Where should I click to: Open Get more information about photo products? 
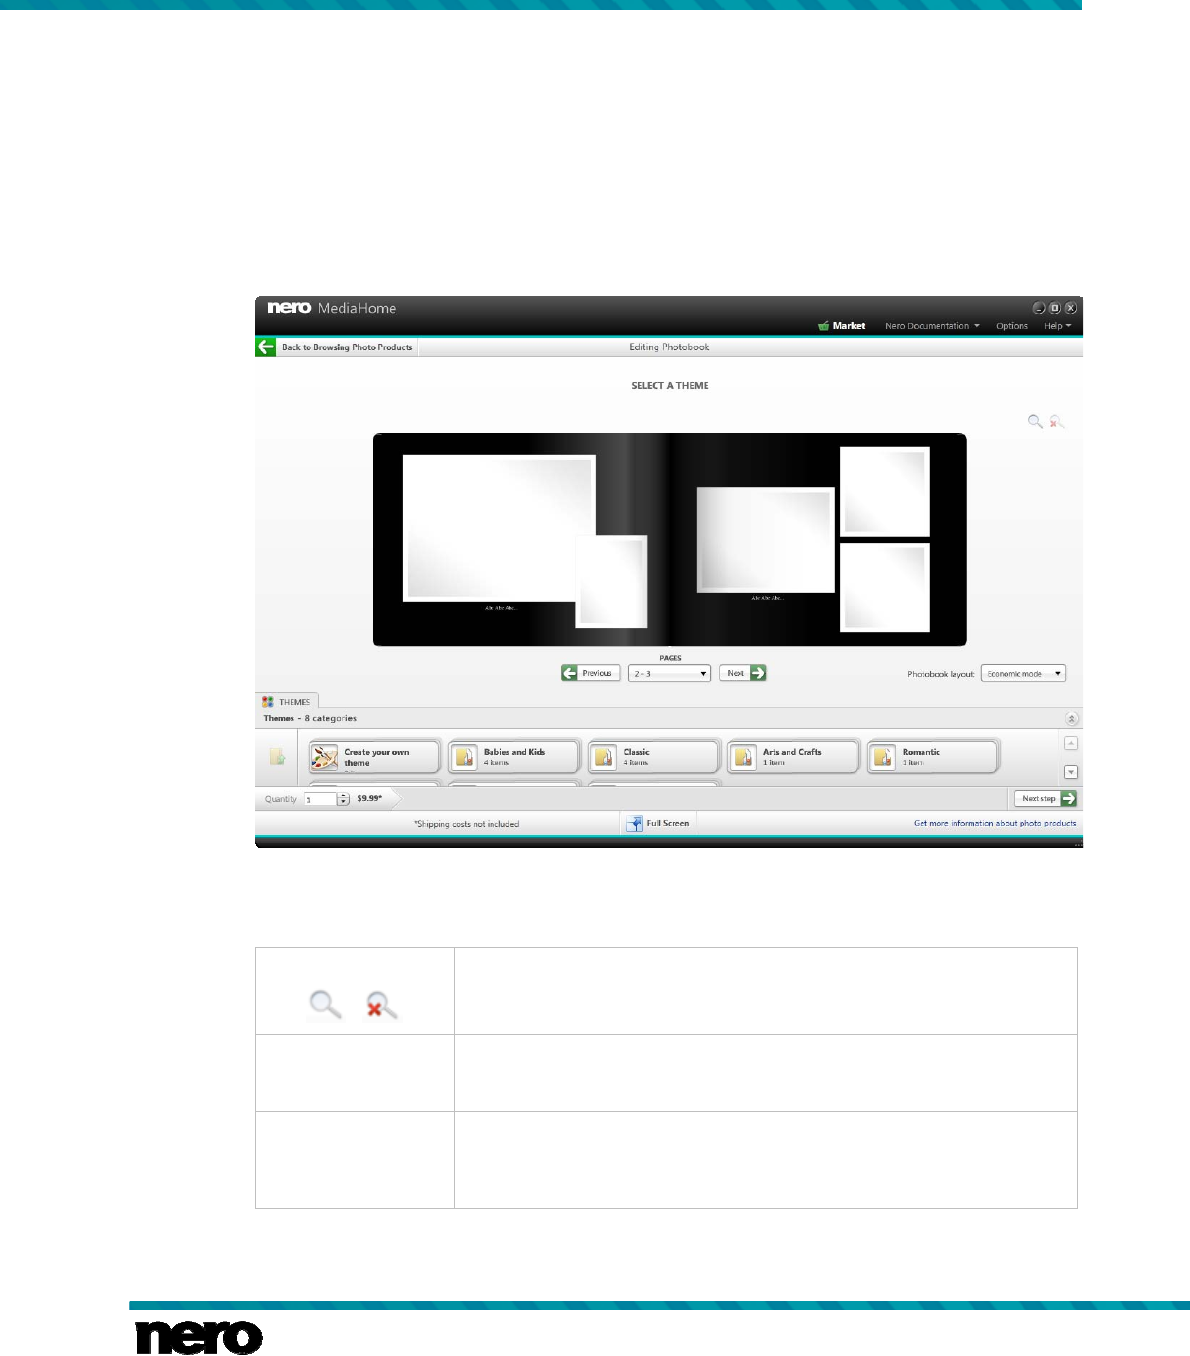tap(995, 823)
